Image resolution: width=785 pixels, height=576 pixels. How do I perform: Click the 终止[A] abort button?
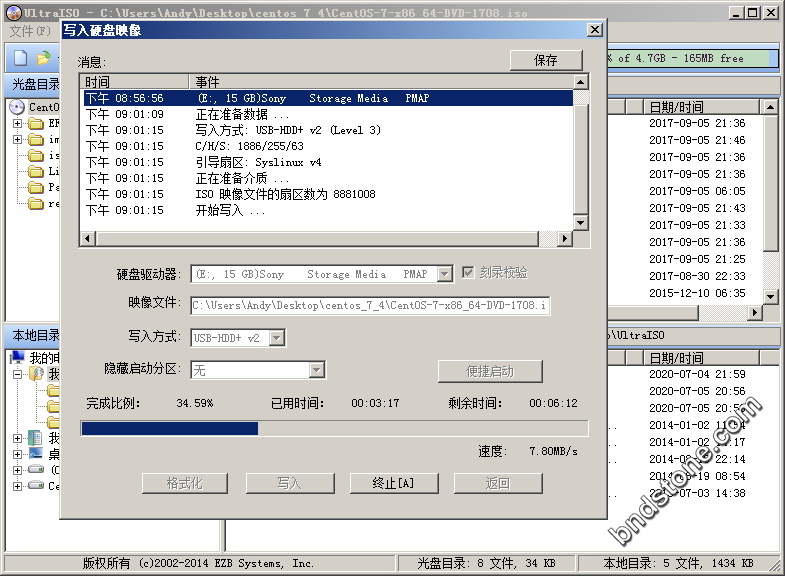pos(394,483)
